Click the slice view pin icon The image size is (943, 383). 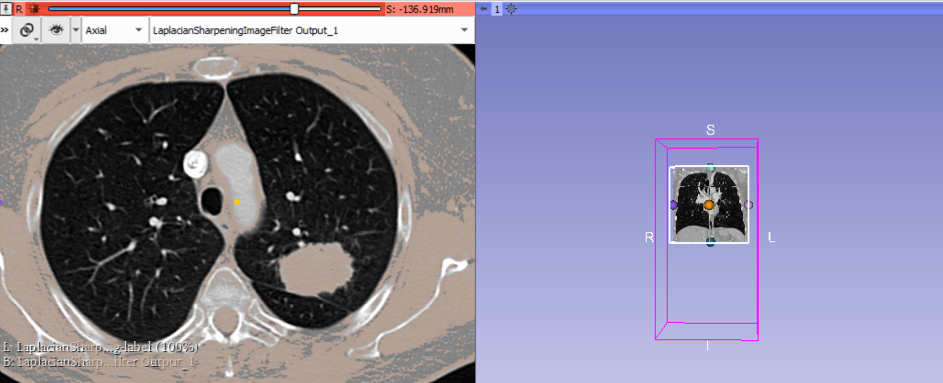(x=6, y=8)
